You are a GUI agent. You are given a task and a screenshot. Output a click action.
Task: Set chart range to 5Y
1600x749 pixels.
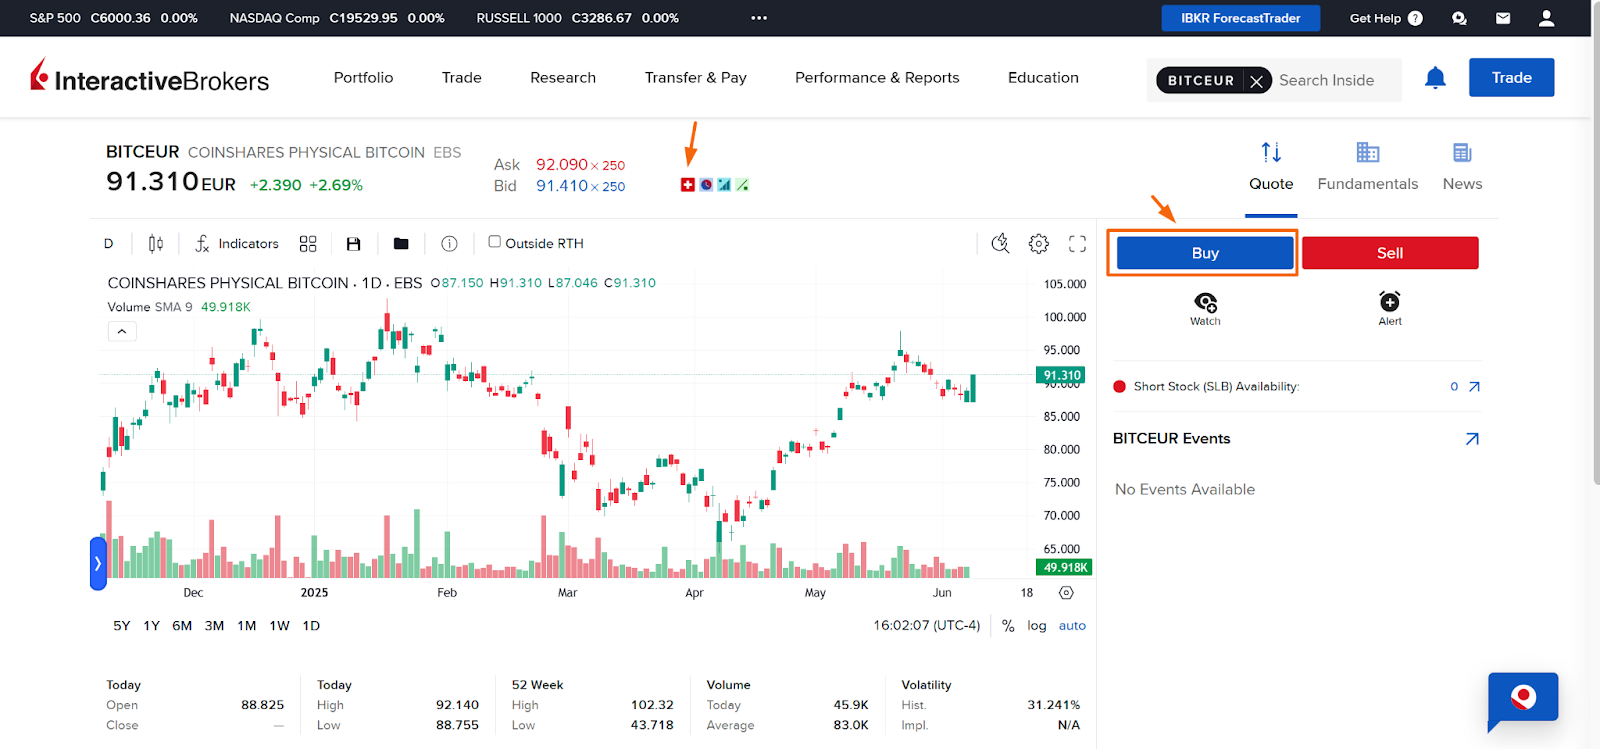click(122, 626)
